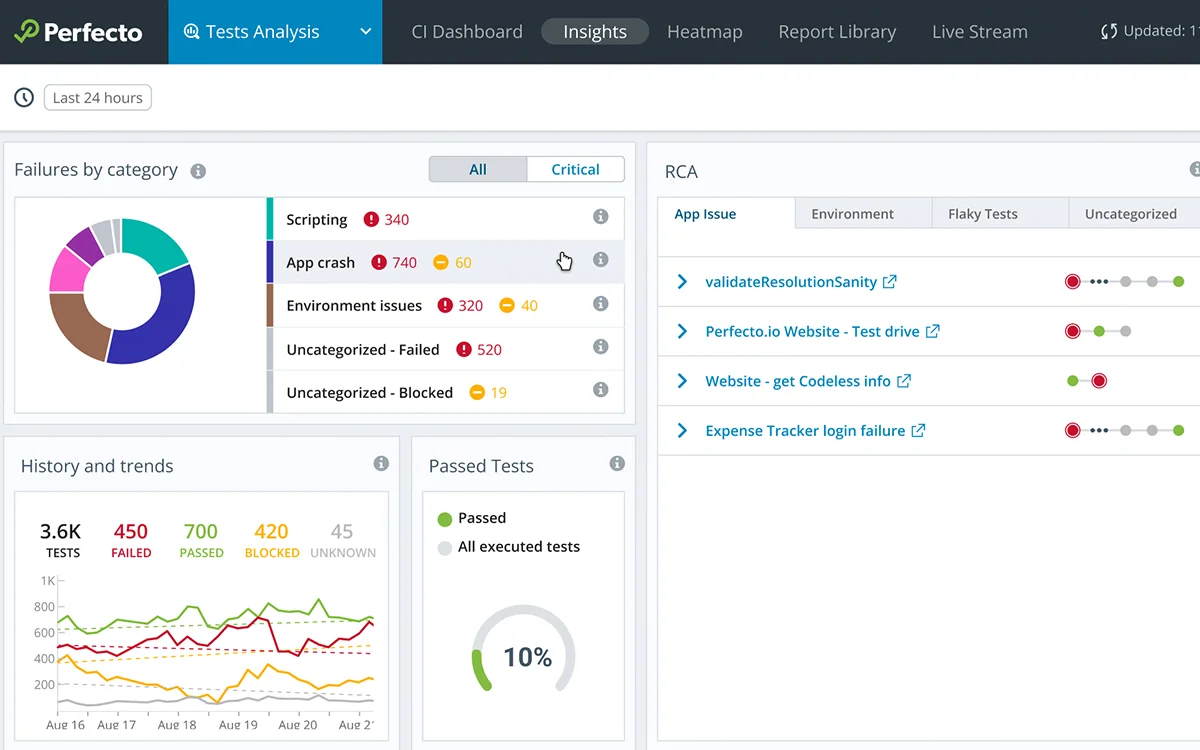The width and height of the screenshot is (1200, 750).
Task: Expand the validateResolutionSanity row
Action: 682,282
